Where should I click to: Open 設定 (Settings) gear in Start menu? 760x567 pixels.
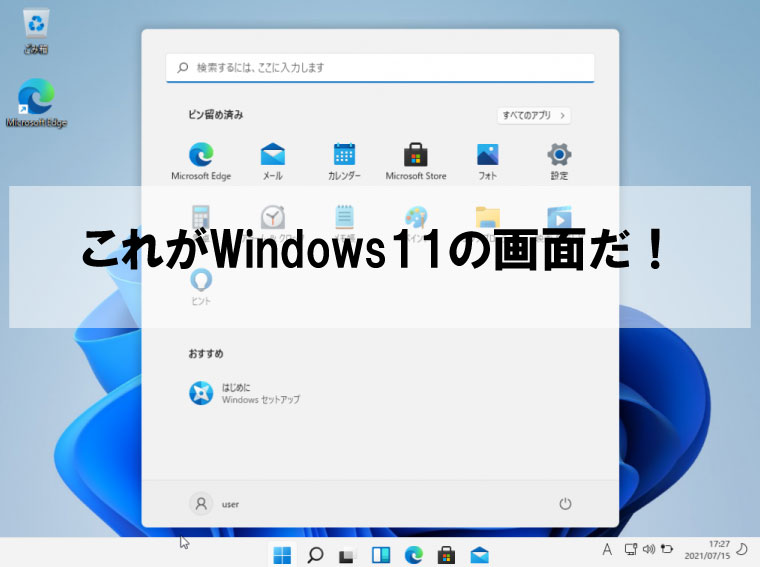click(559, 161)
